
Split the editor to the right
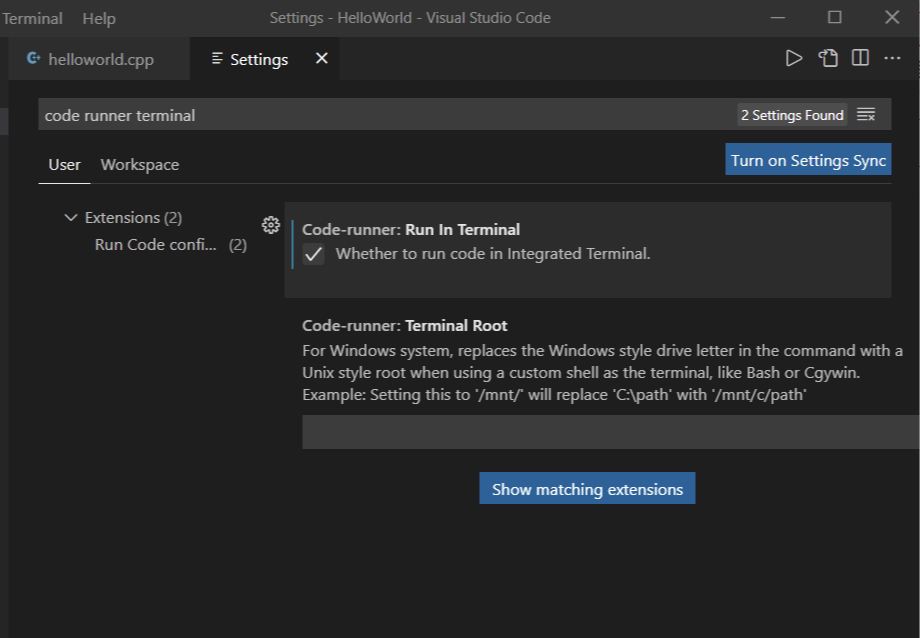click(860, 58)
